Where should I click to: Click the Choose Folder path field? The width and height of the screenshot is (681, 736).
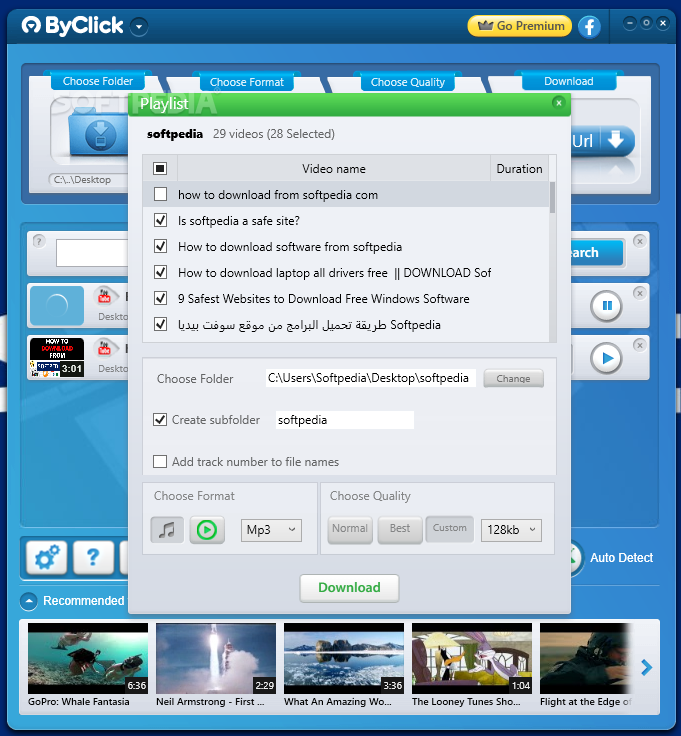pos(370,378)
